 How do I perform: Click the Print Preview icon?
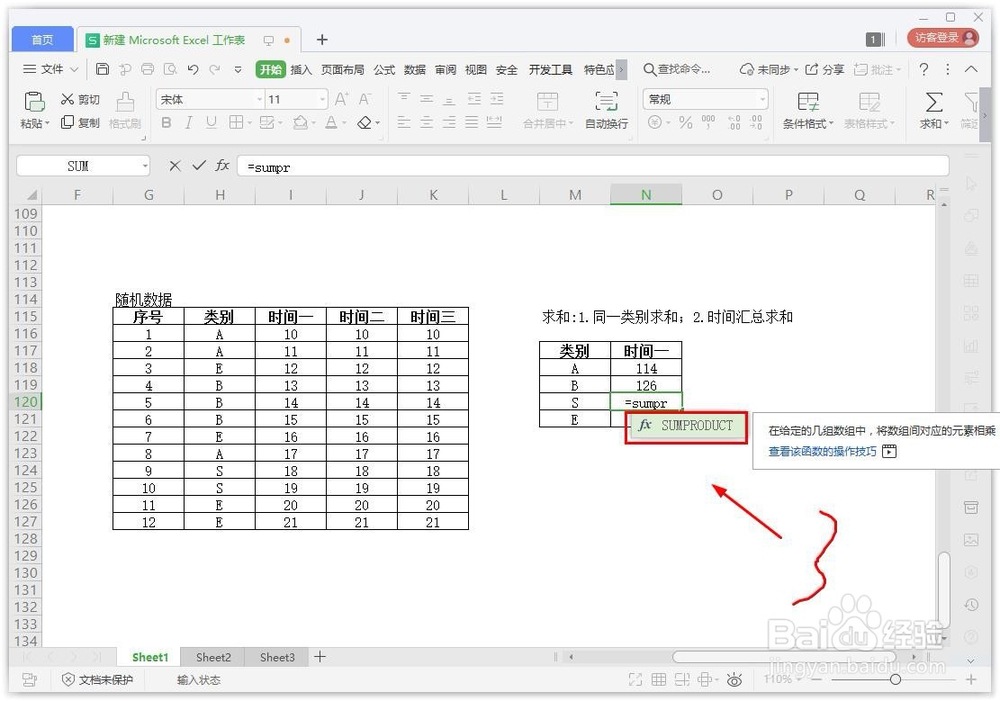170,69
